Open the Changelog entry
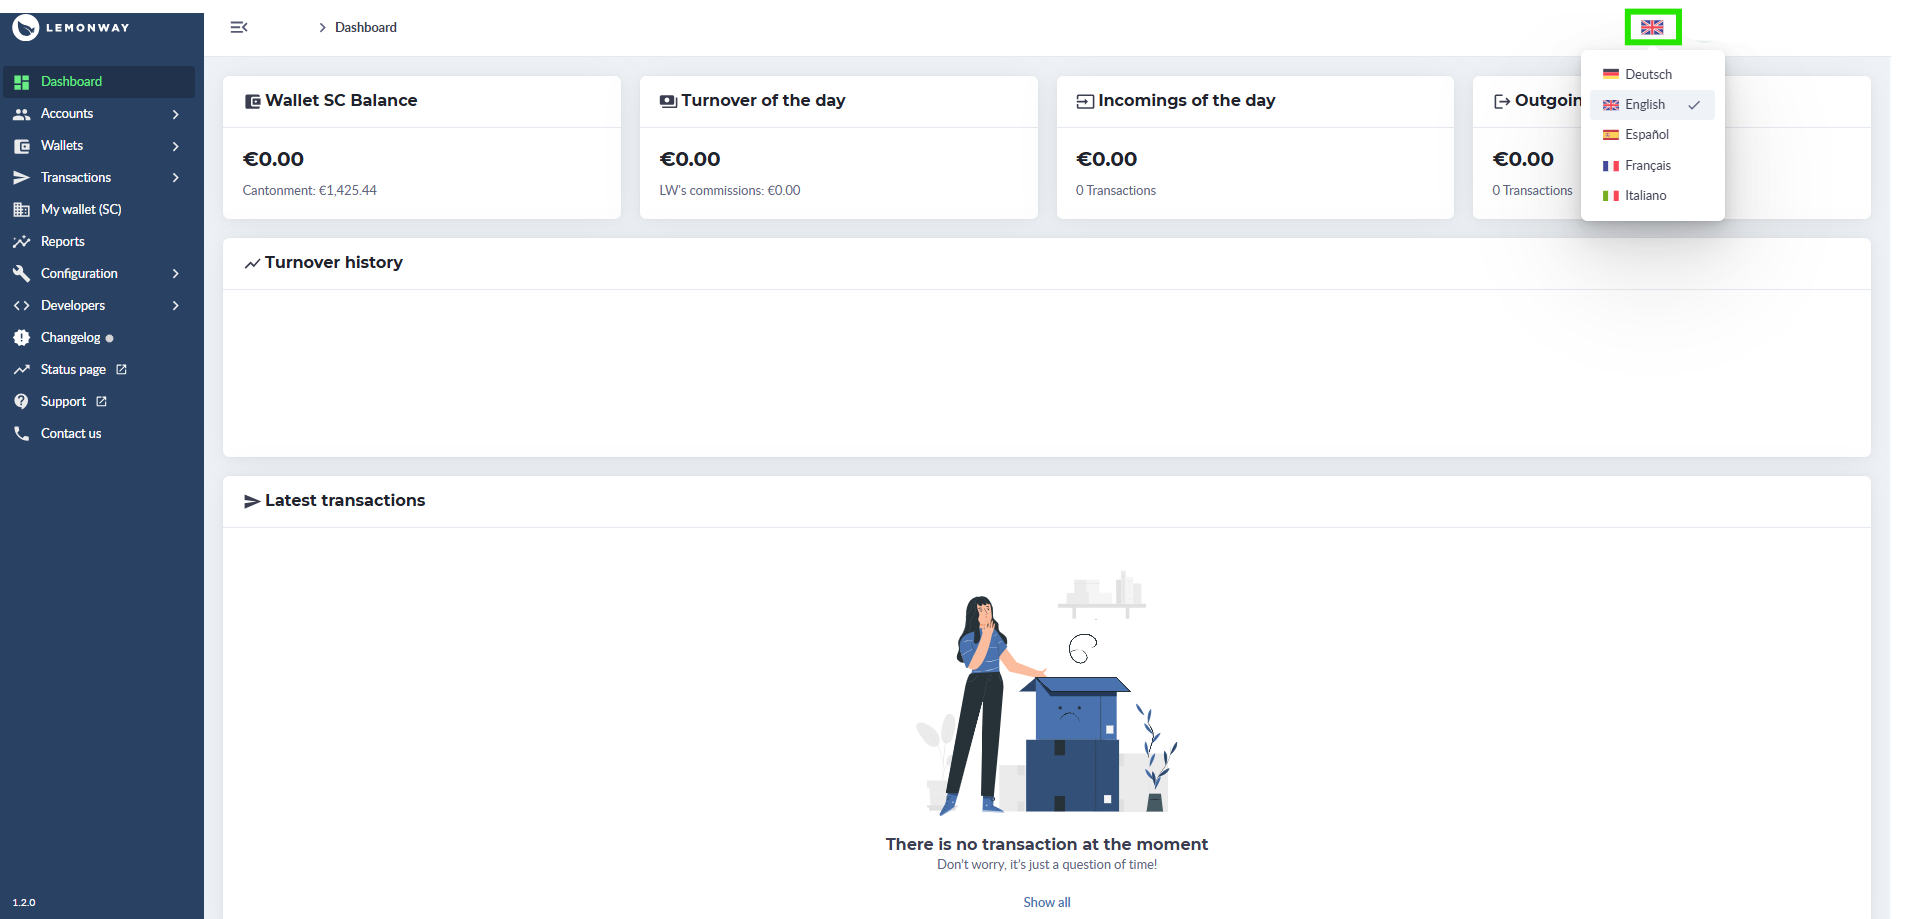 [x=70, y=338]
